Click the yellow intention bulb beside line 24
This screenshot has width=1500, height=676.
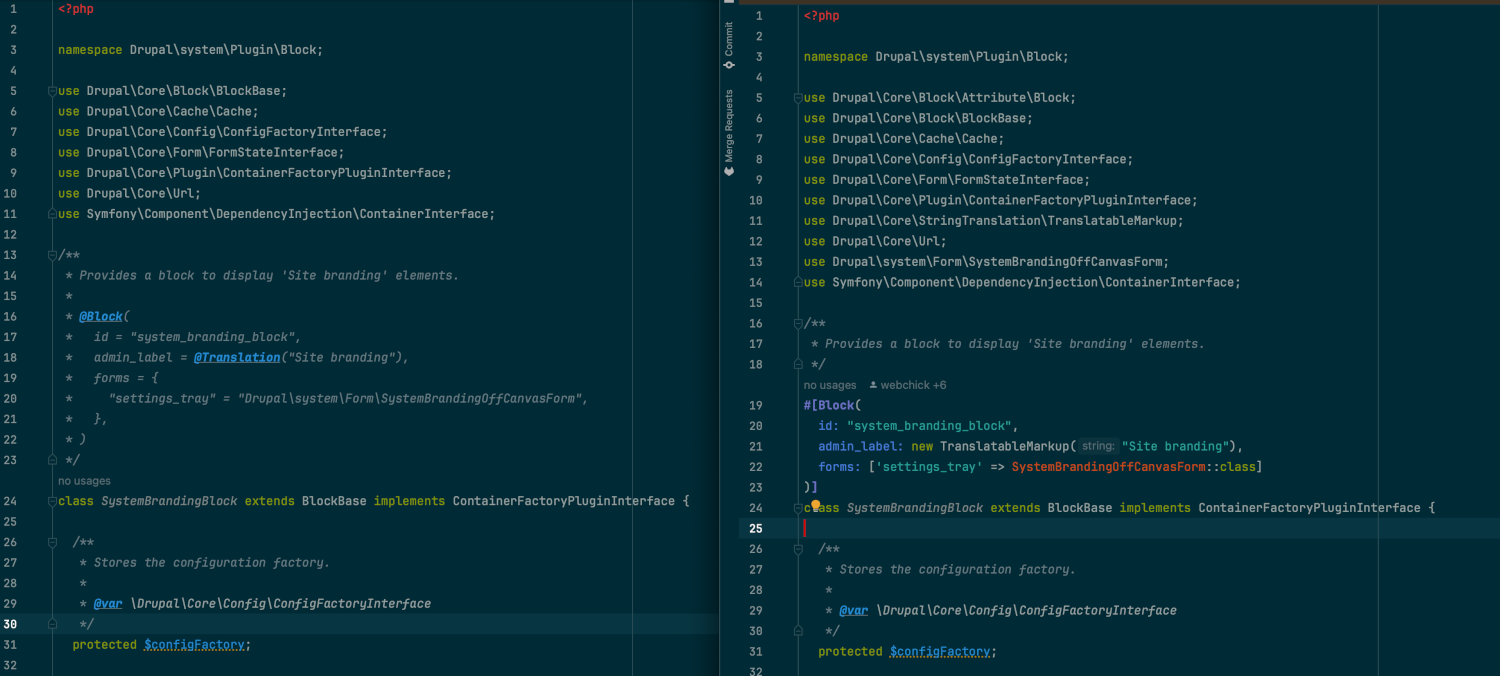pos(816,506)
